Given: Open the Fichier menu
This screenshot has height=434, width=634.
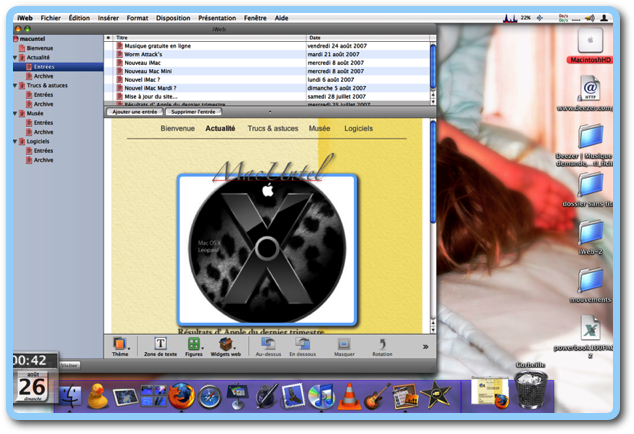Looking at the screenshot, I should [51, 18].
